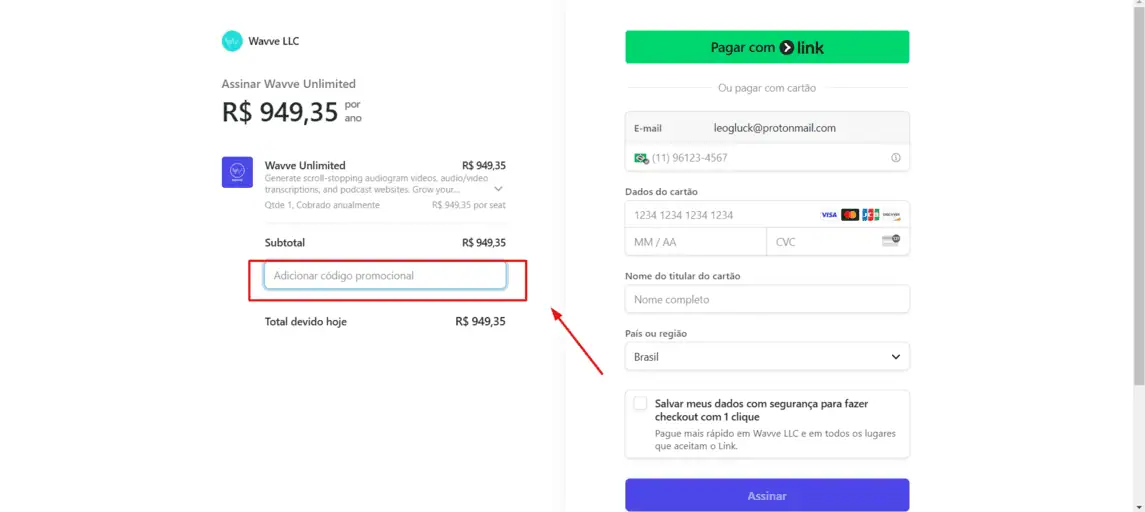The height and width of the screenshot is (512, 1145).
Task: Check the save my data checkbox
Action: (x=640, y=403)
